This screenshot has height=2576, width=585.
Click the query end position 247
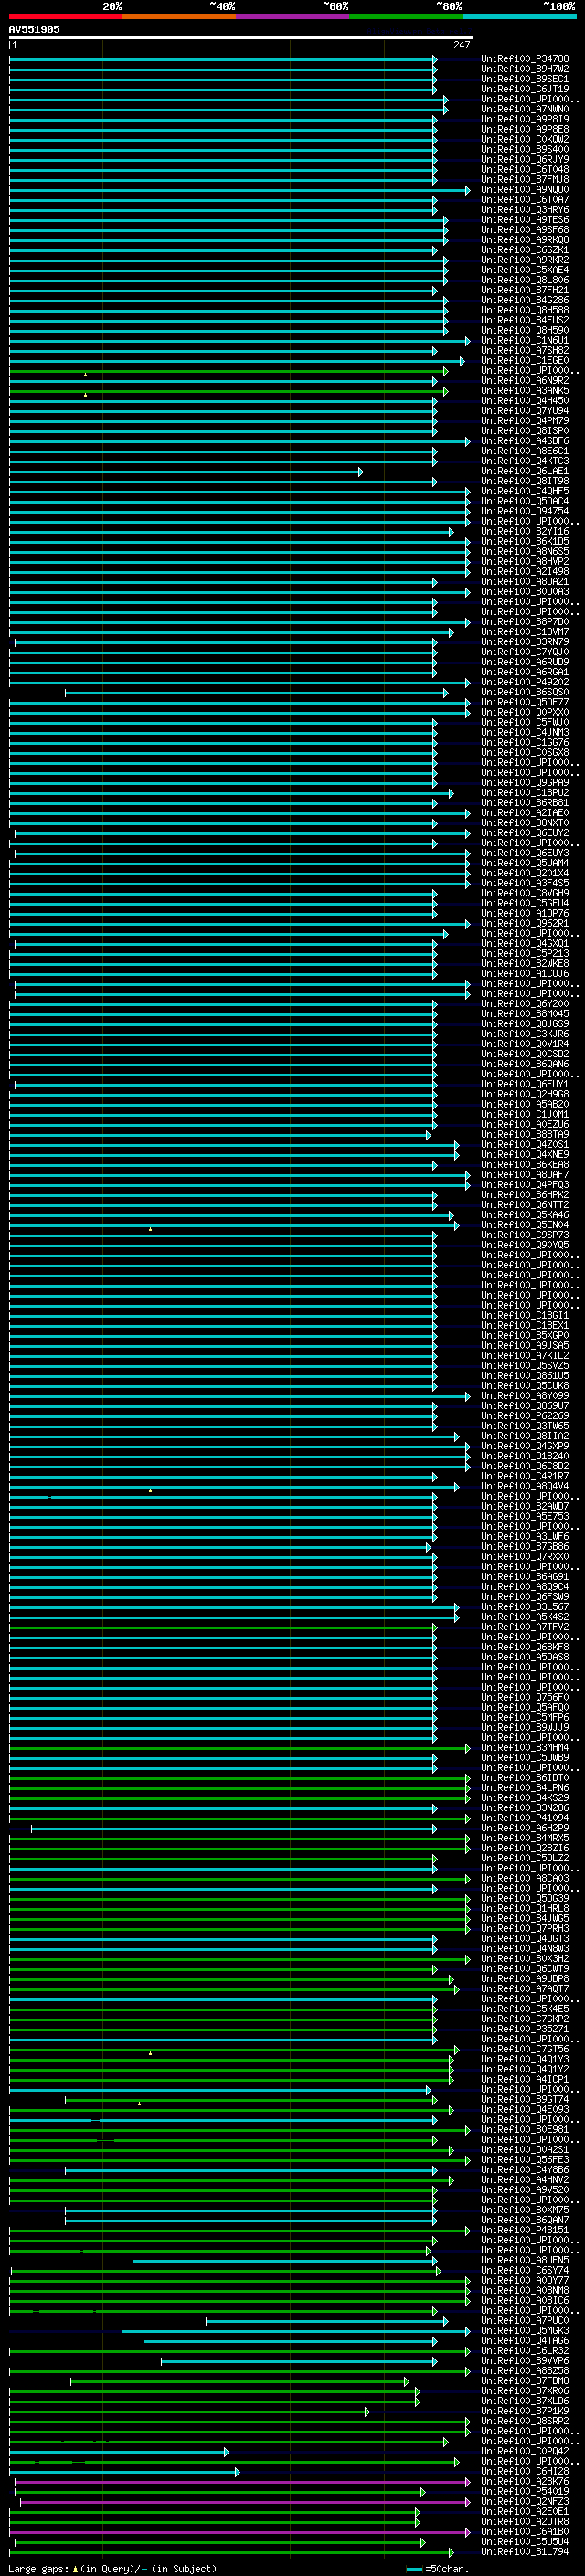pyautogui.click(x=462, y=45)
